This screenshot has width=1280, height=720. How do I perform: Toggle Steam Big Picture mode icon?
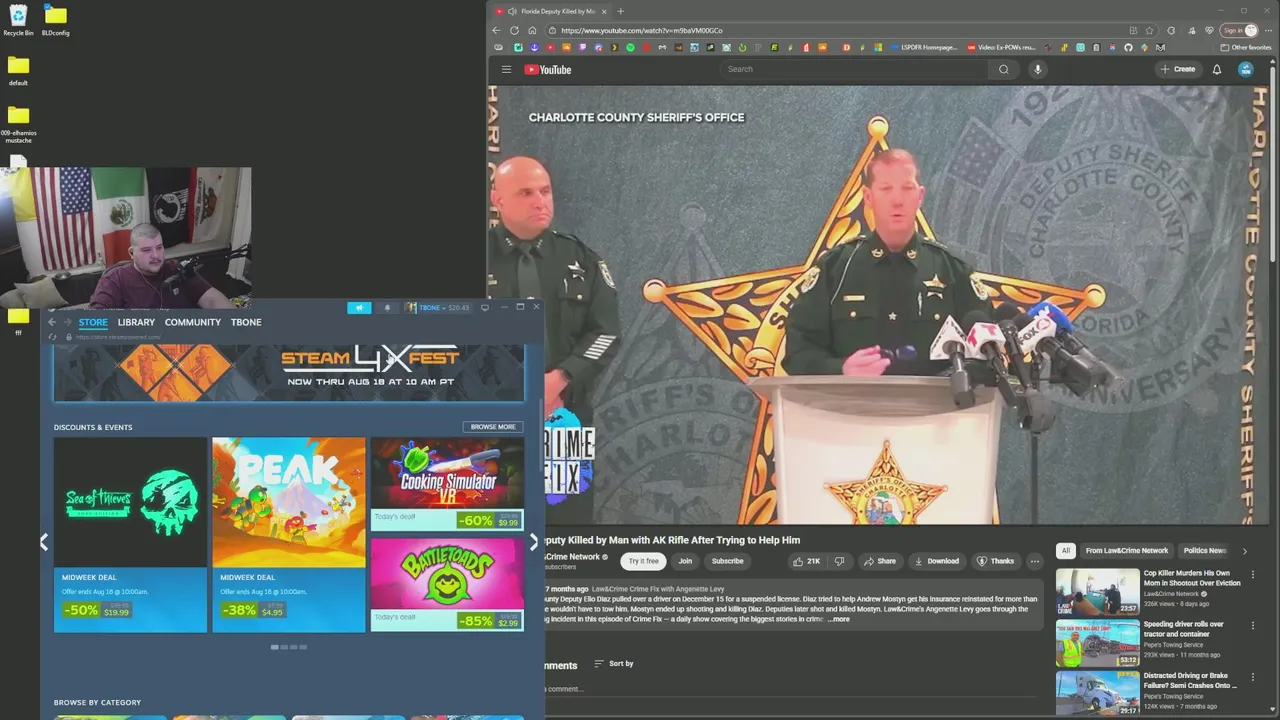pyautogui.click(x=485, y=307)
